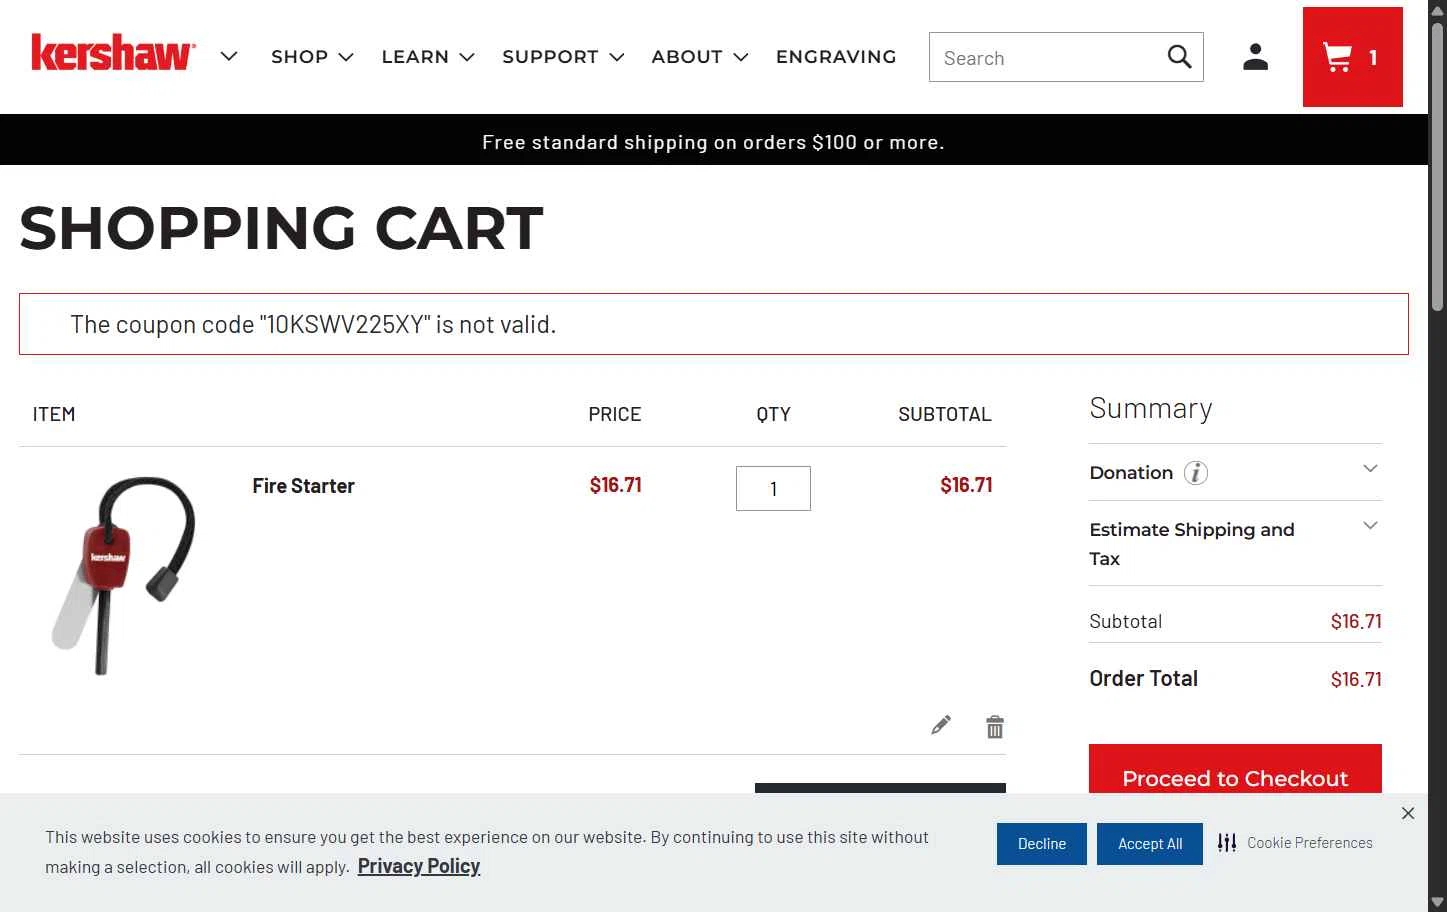1447x912 pixels.
Task: Accept All cookies
Action: [x=1150, y=844]
